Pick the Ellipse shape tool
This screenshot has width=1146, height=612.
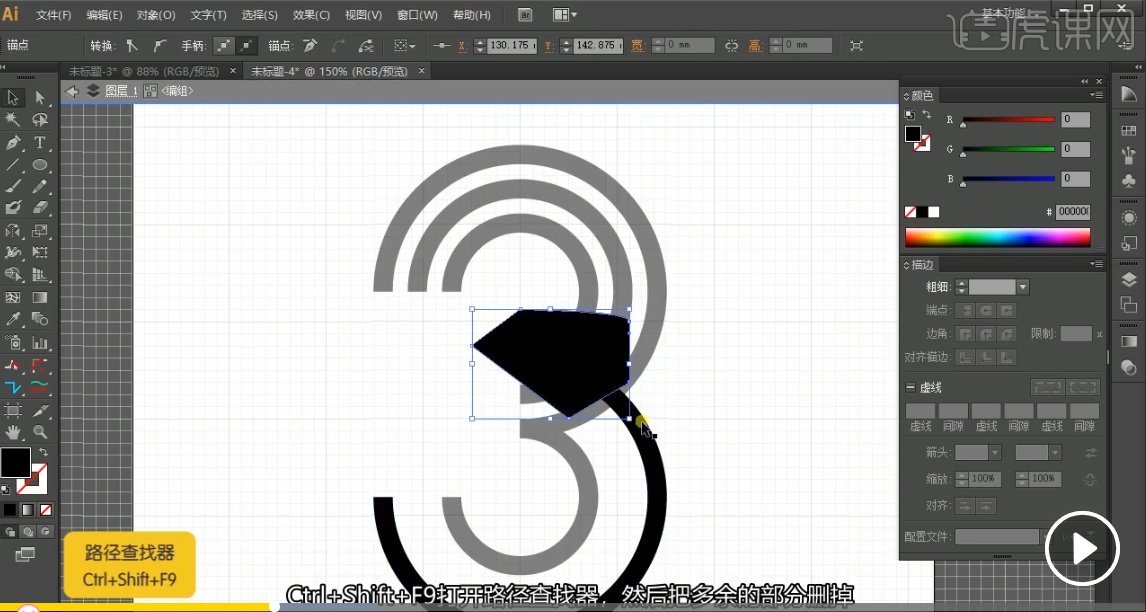[40, 165]
